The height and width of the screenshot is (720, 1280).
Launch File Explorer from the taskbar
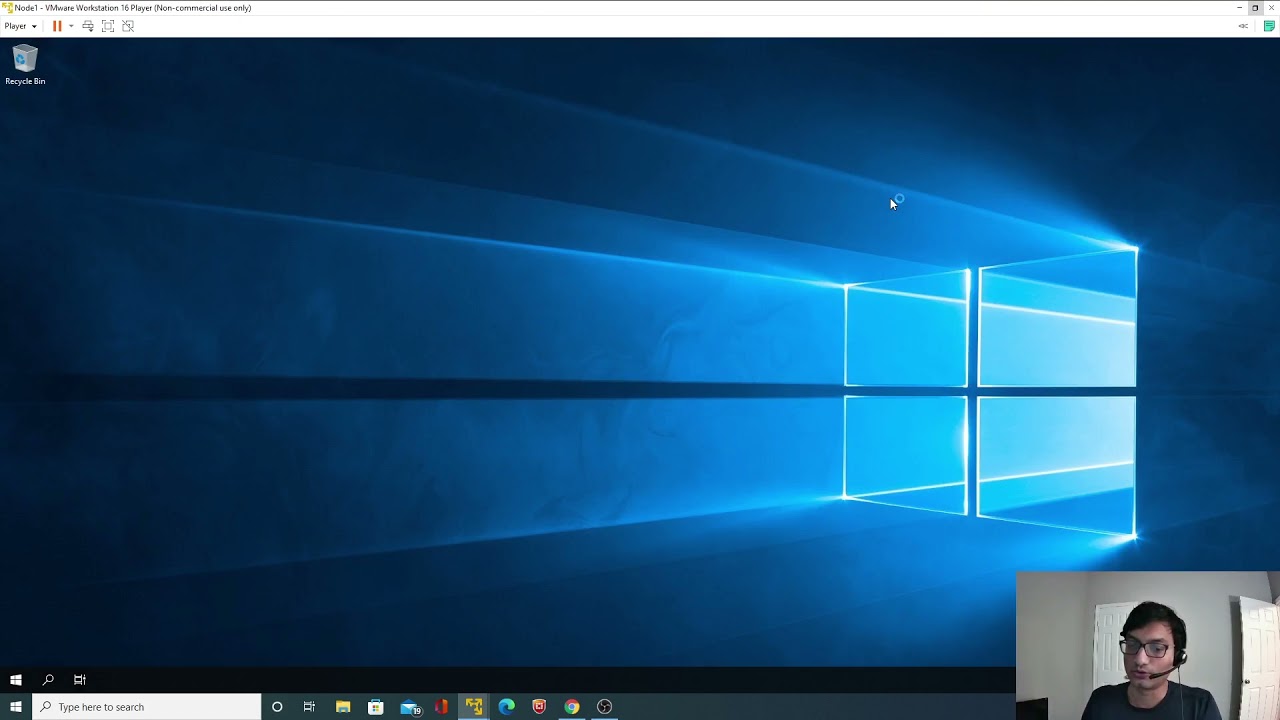coord(343,707)
